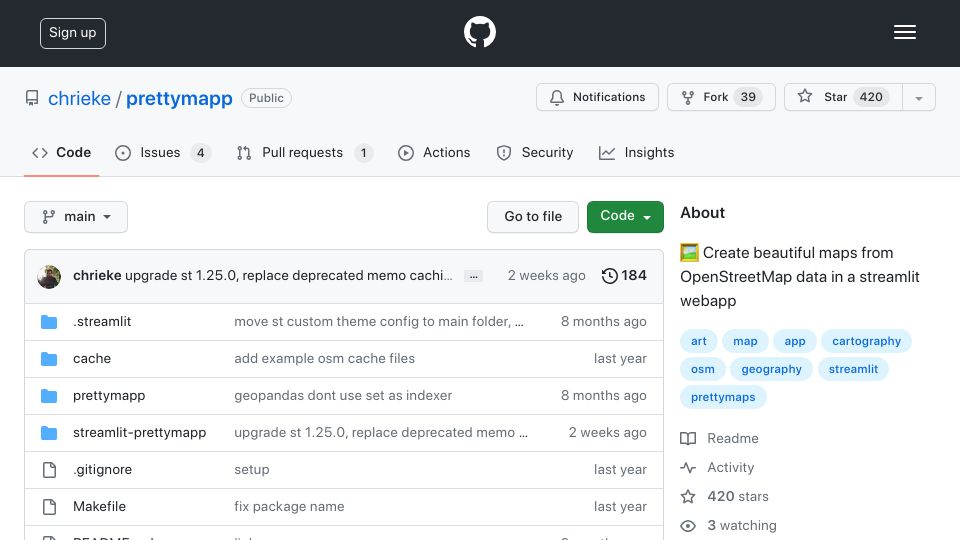Open the 'fix package name' commit
This screenshot has width=960, height=540.
click(x=289, y=506)
